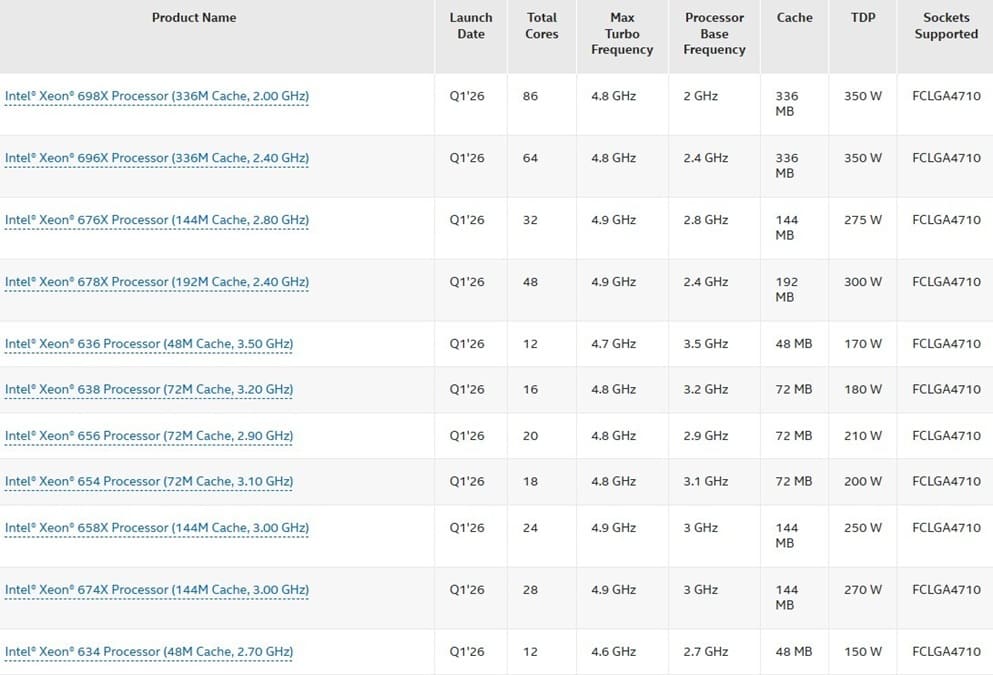The width and height of the screenshot is (993, 675).
Task: Sort by the TDP column header
Action: [862, 18]
